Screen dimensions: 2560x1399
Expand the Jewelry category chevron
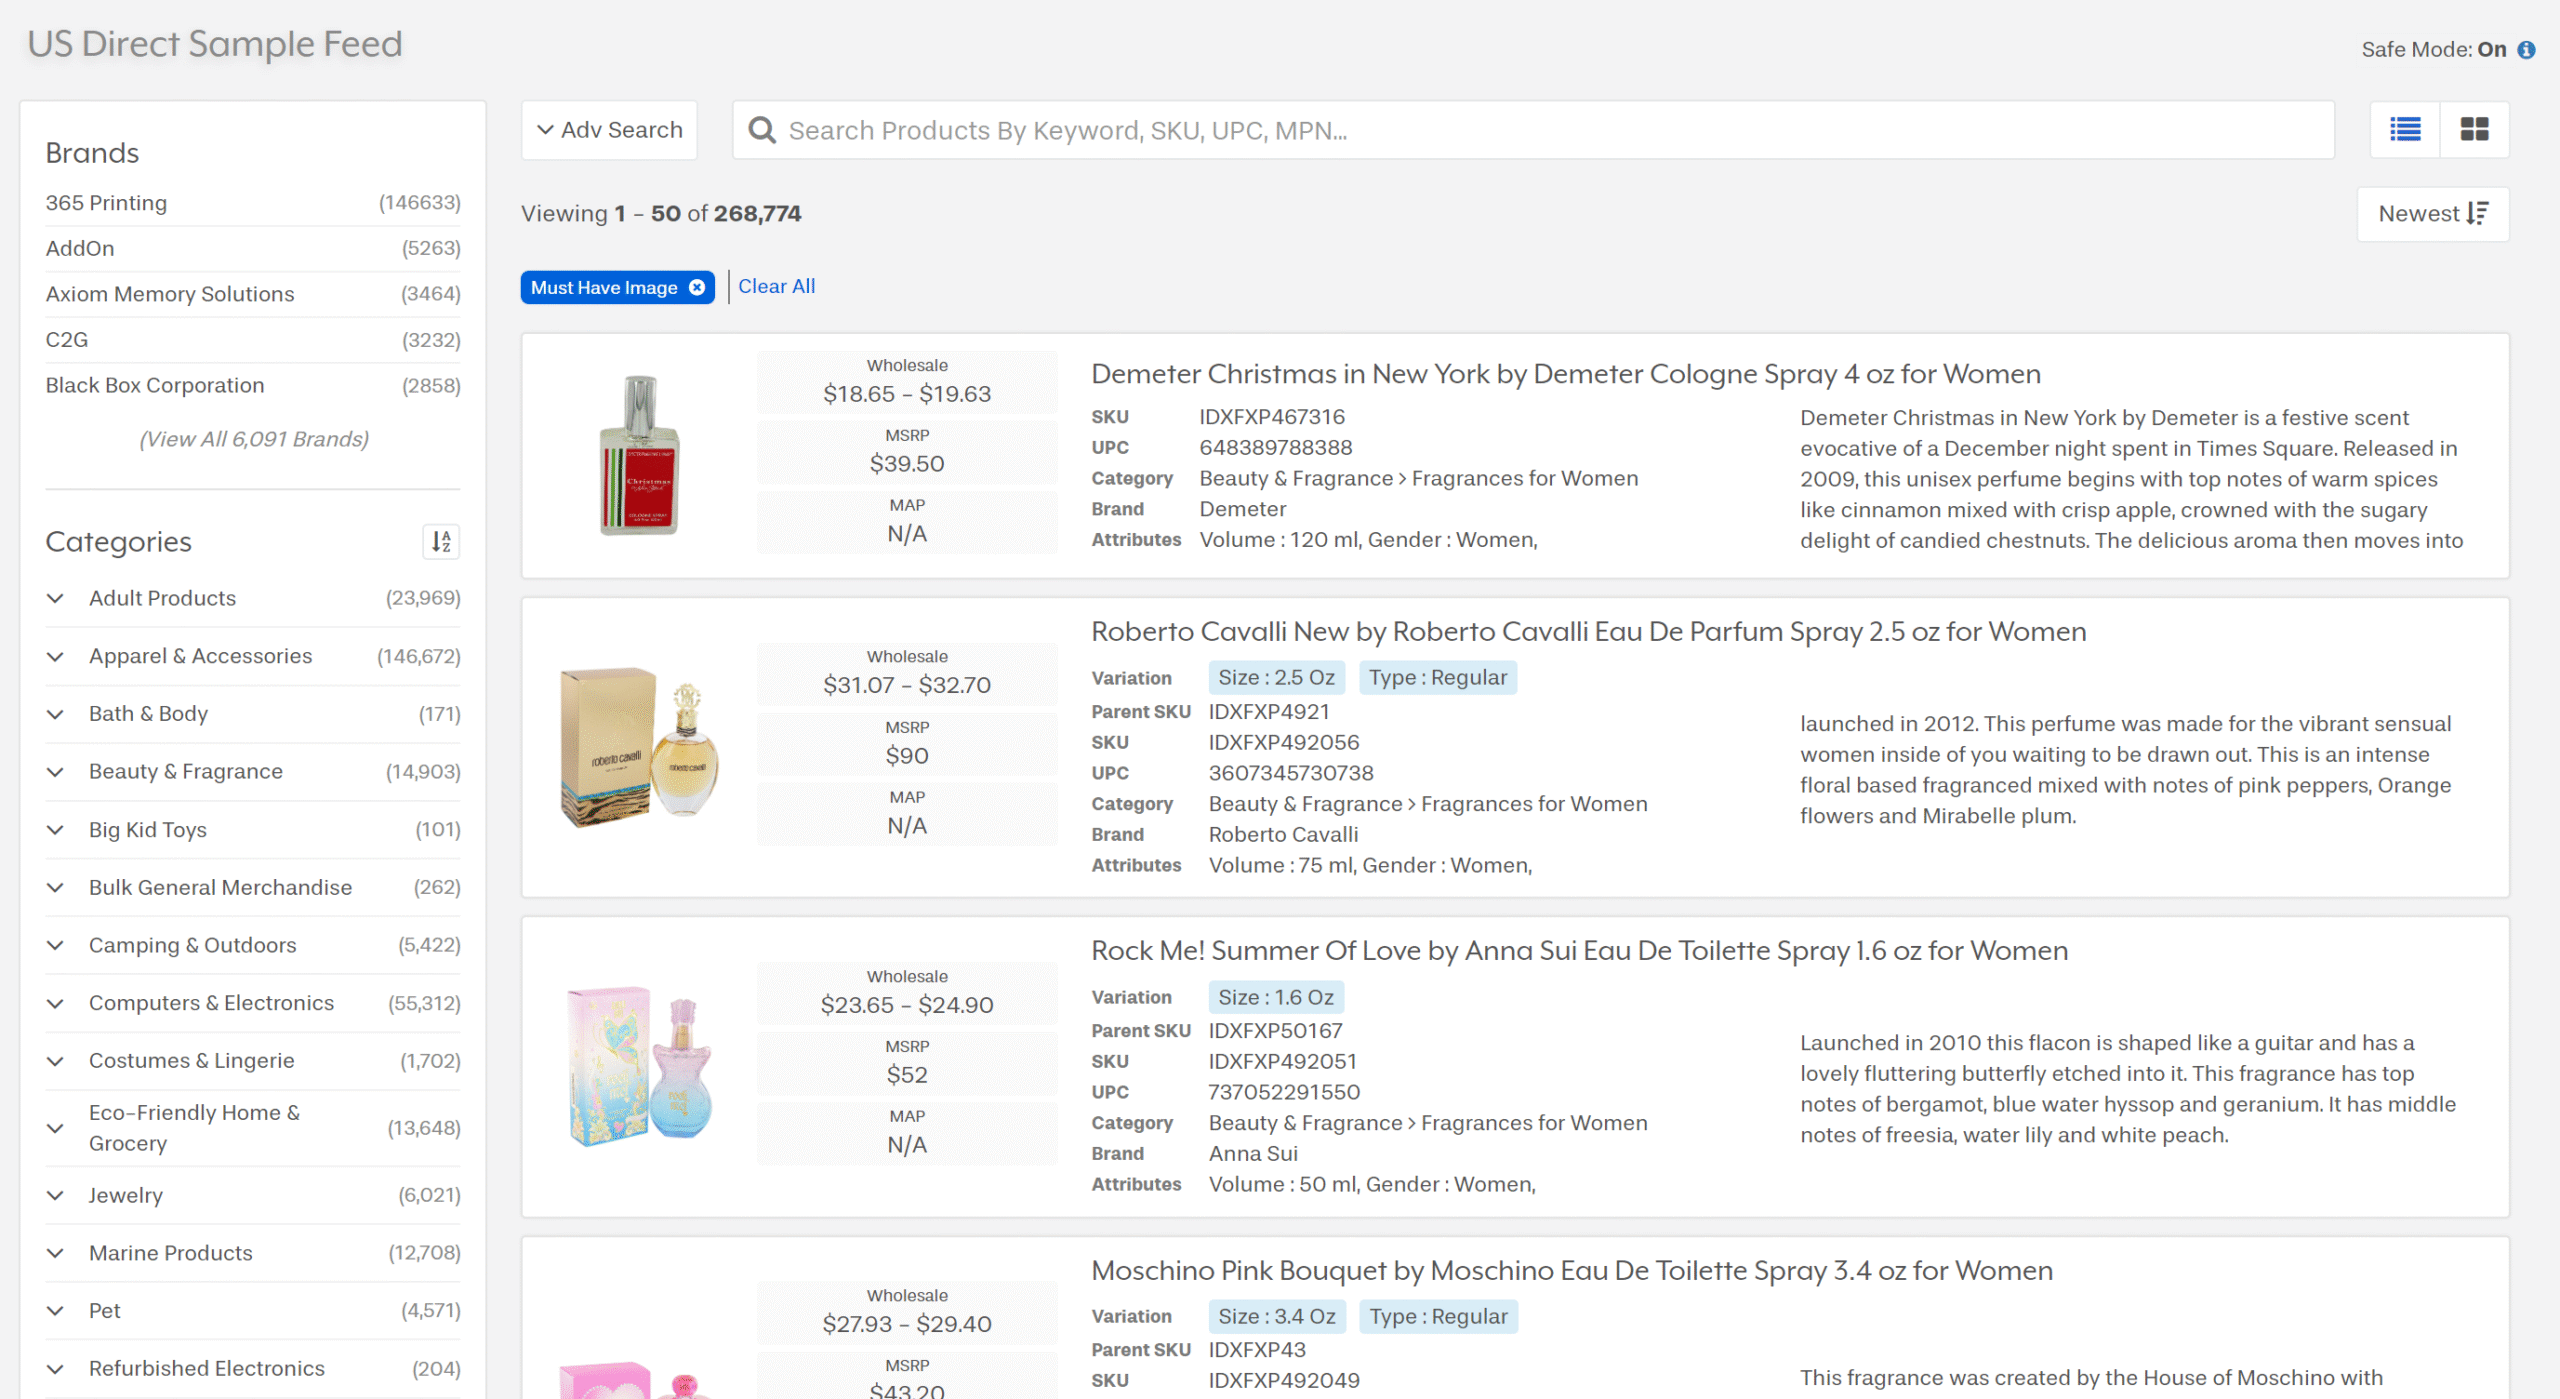click(56, 1196)
